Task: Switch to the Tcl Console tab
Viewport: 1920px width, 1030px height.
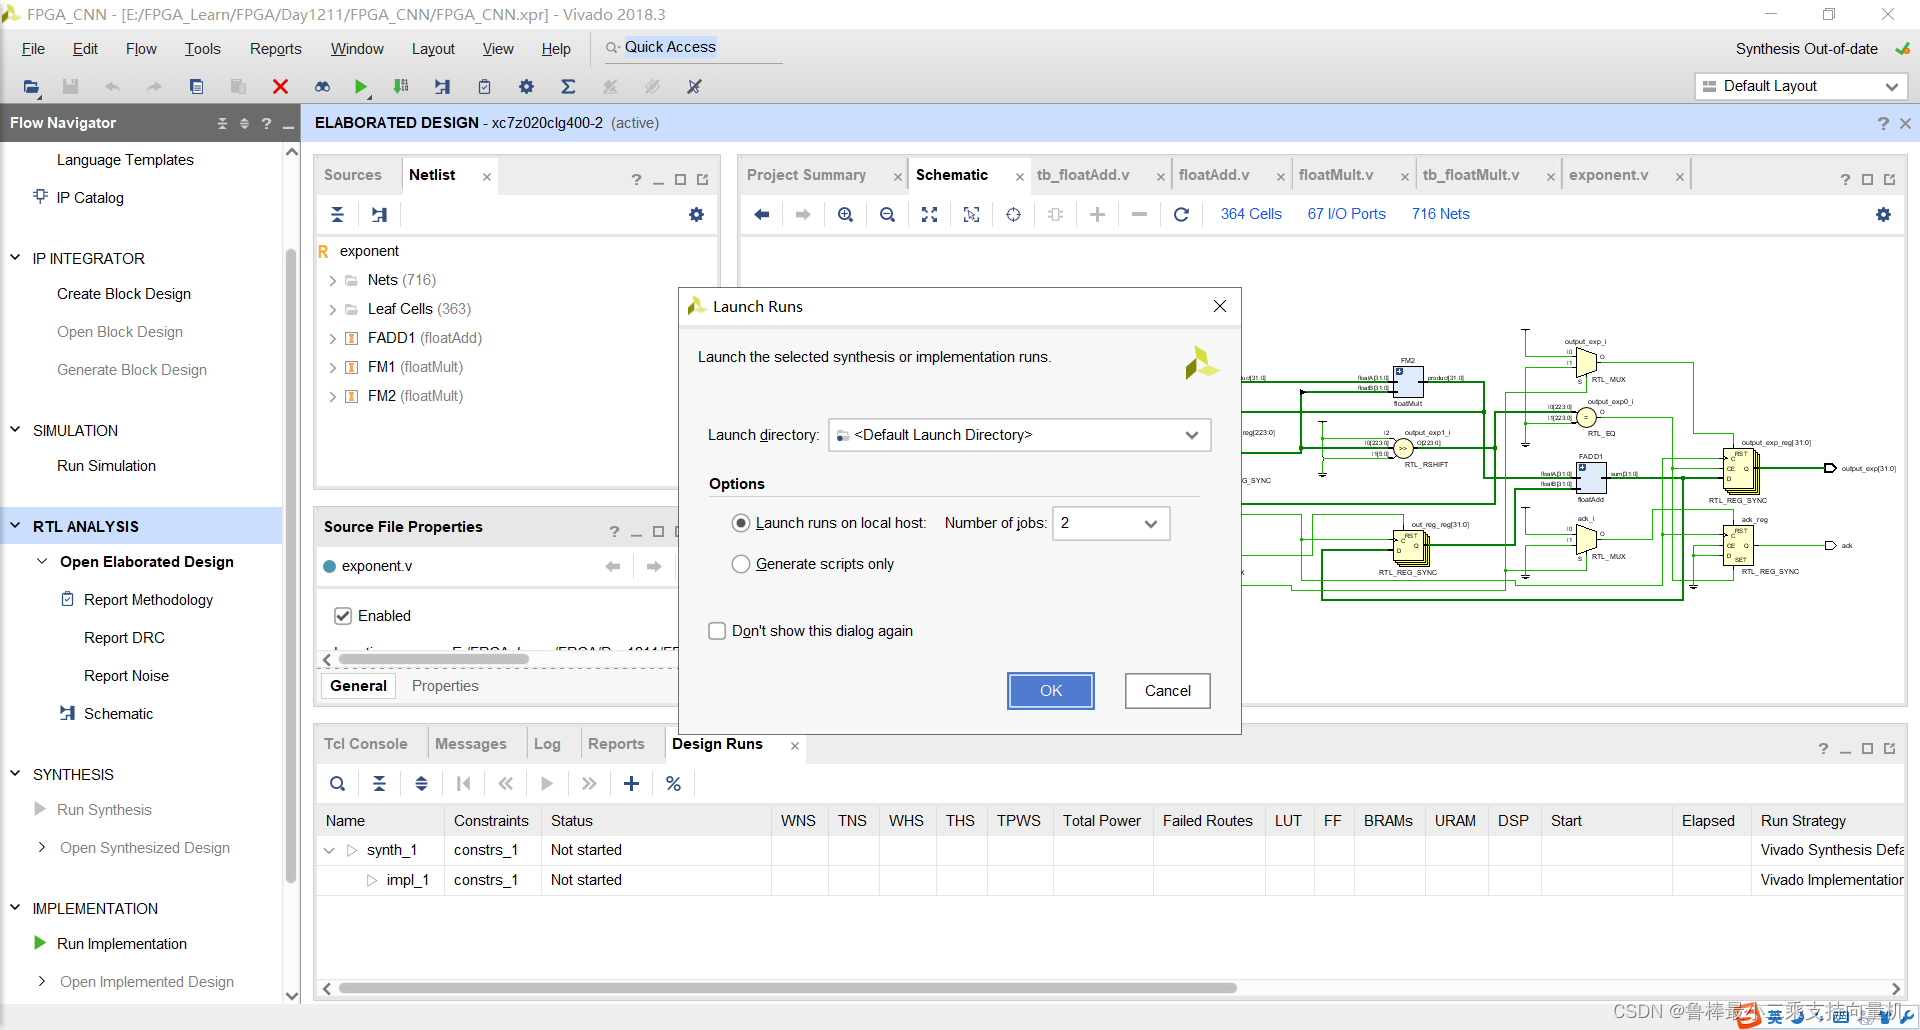Action: click(365, 744)
